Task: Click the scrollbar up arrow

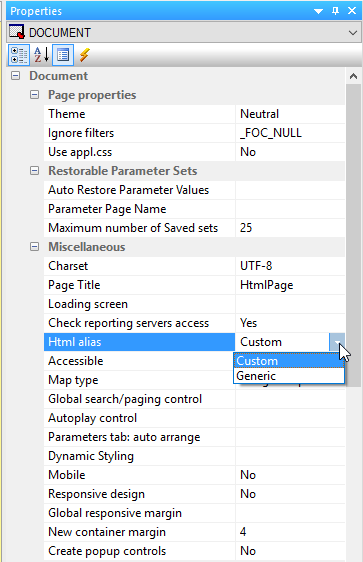Action: [353, 76]
